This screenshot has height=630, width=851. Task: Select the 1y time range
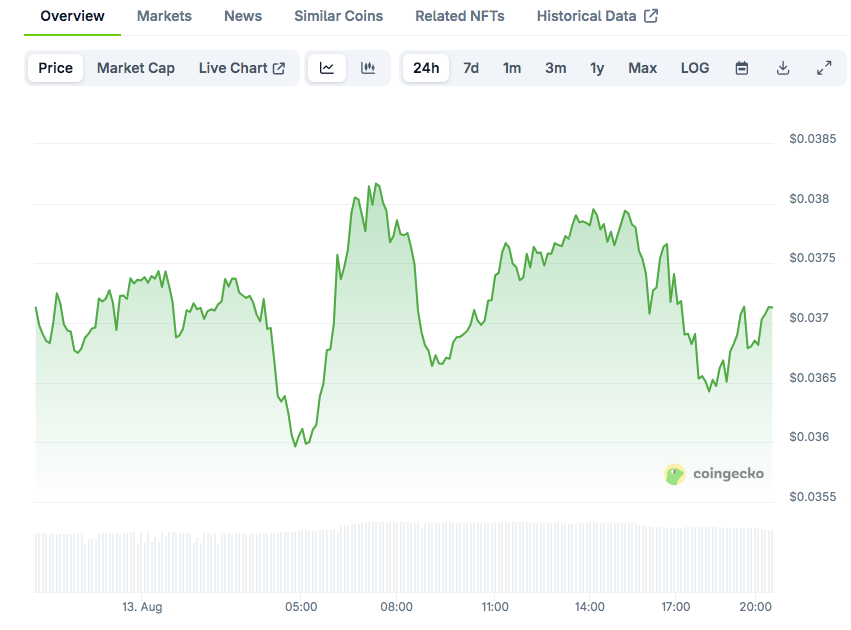coord(597,68)
